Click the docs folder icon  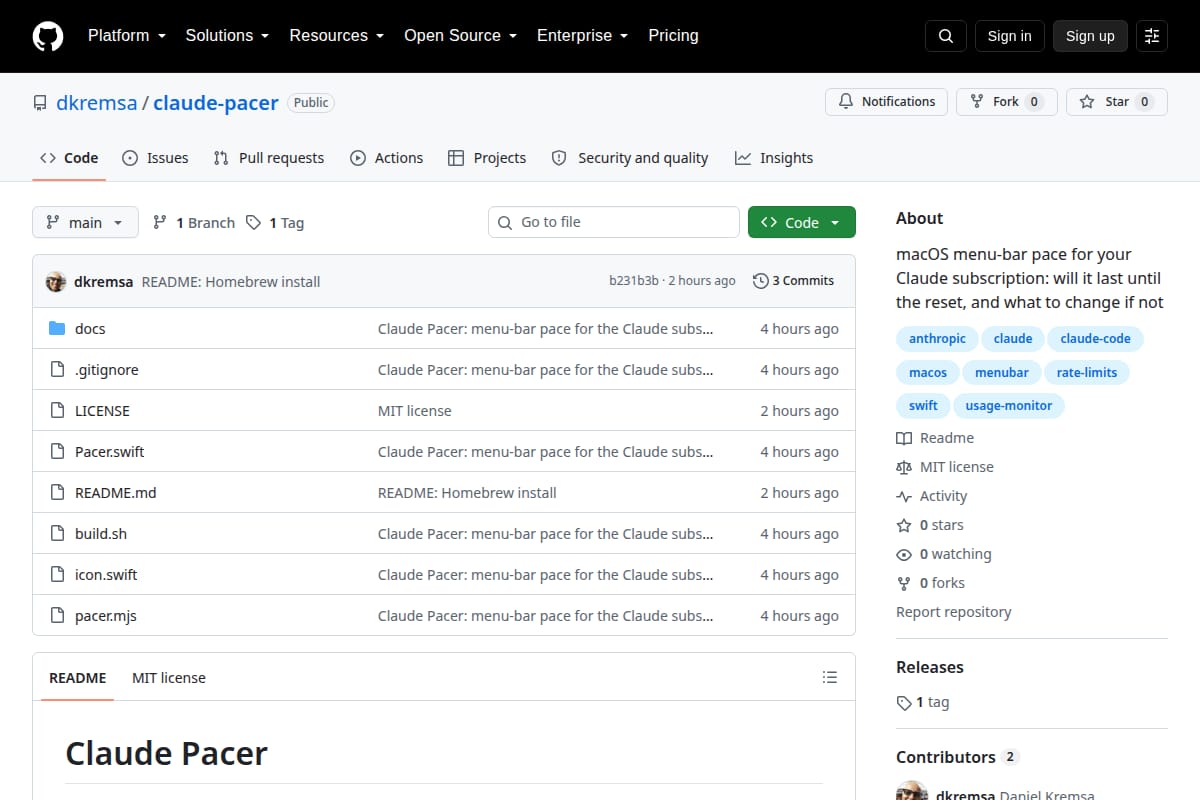click(57, 329)
